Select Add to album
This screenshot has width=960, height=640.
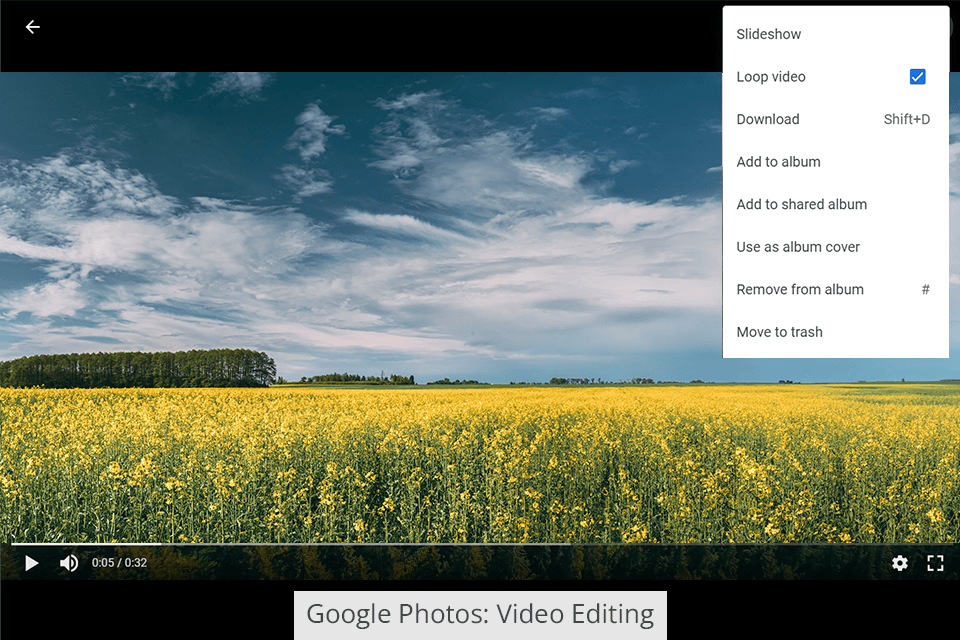836,162
